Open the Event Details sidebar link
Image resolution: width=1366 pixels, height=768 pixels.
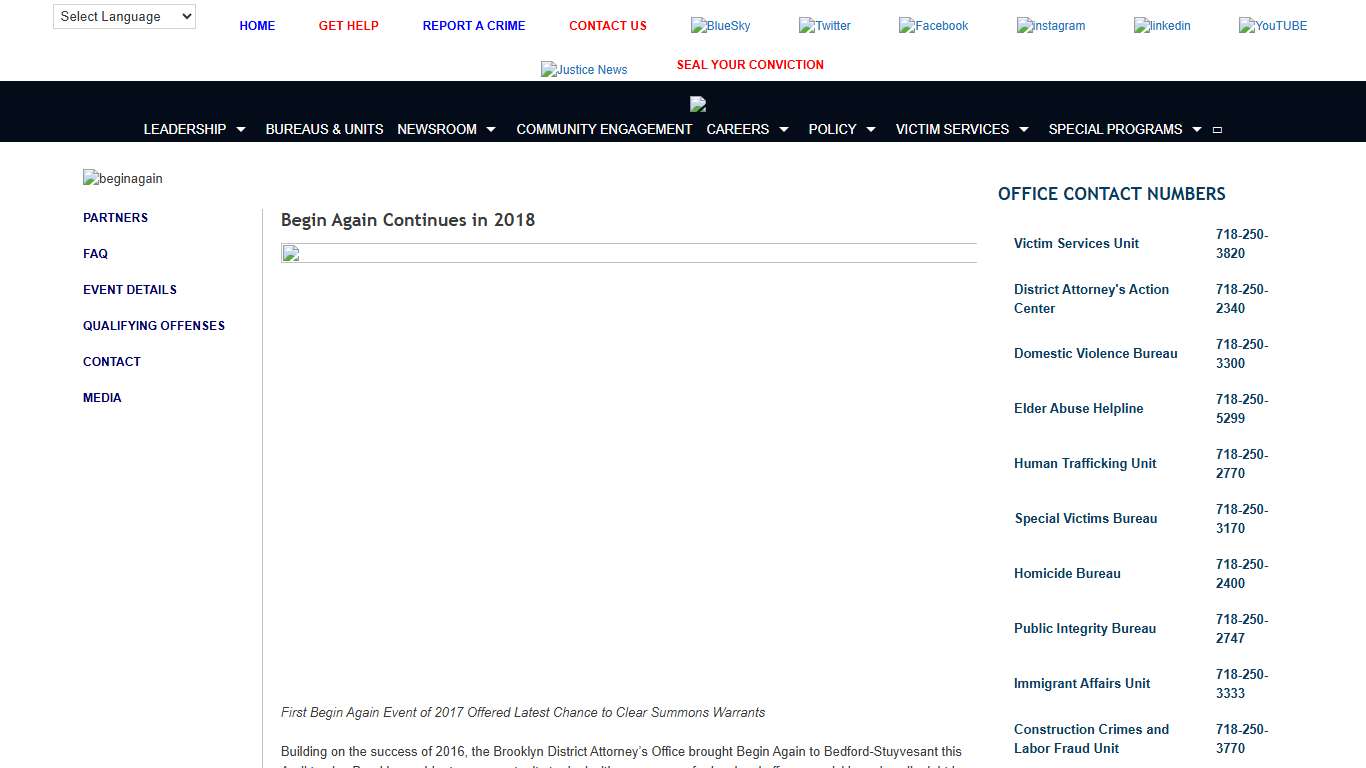(x=130, y=290)
